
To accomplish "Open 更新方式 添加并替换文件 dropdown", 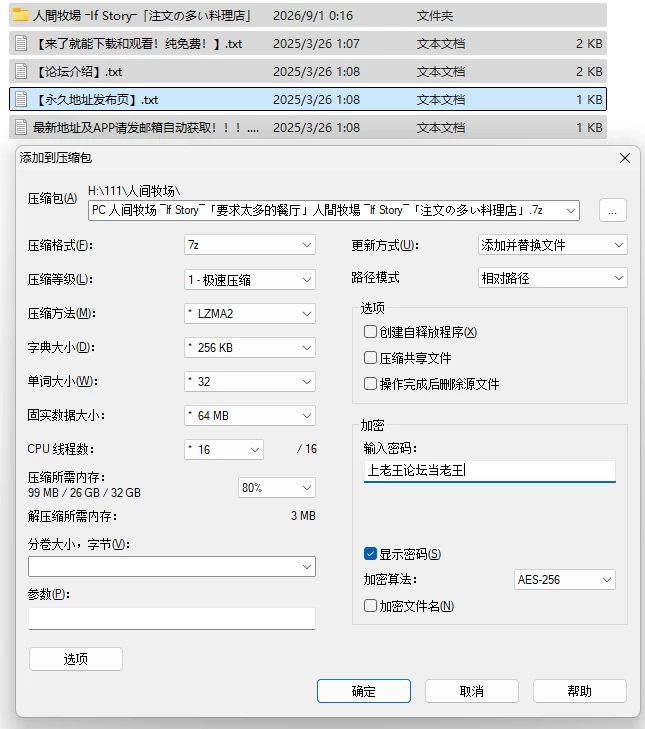I will [x=552, y=245].
